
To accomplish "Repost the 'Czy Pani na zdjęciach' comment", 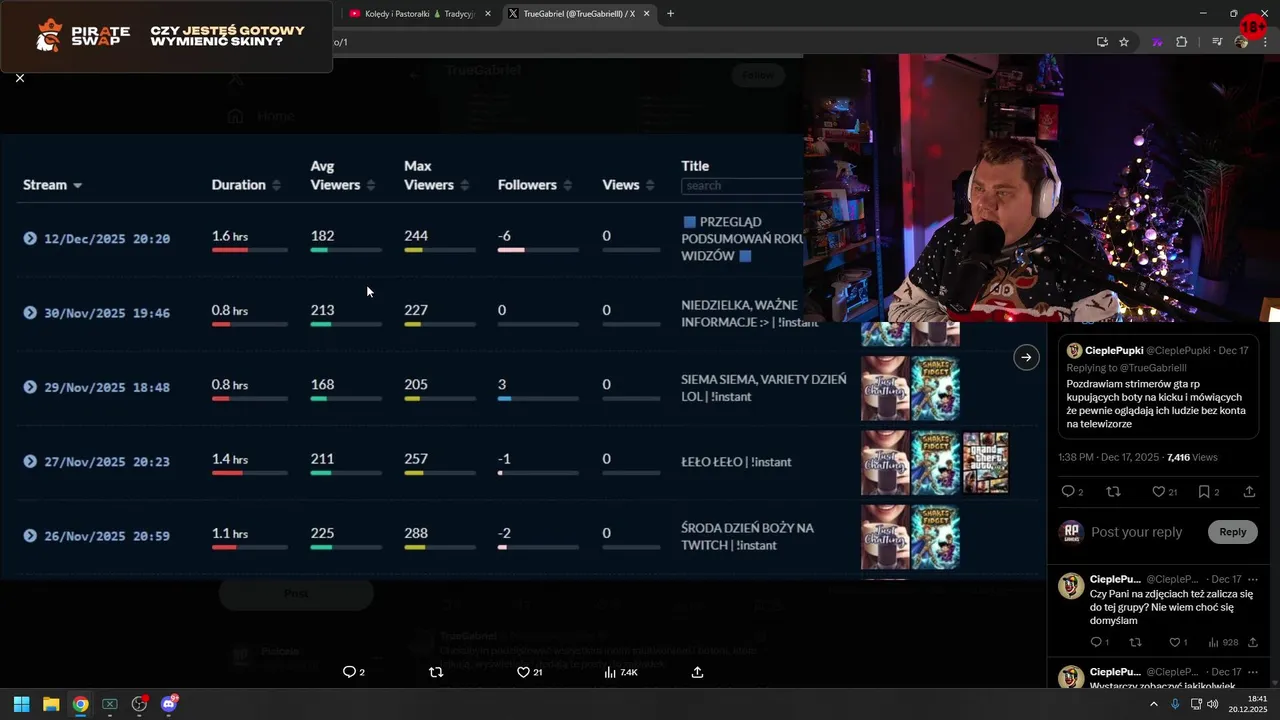I will click(1135, 642).
